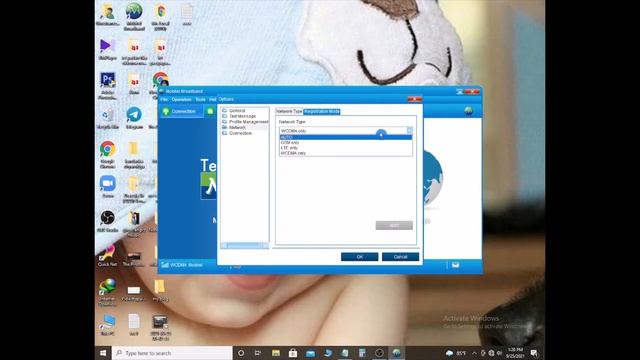Open This PC desktop icon

click(108, 325)
